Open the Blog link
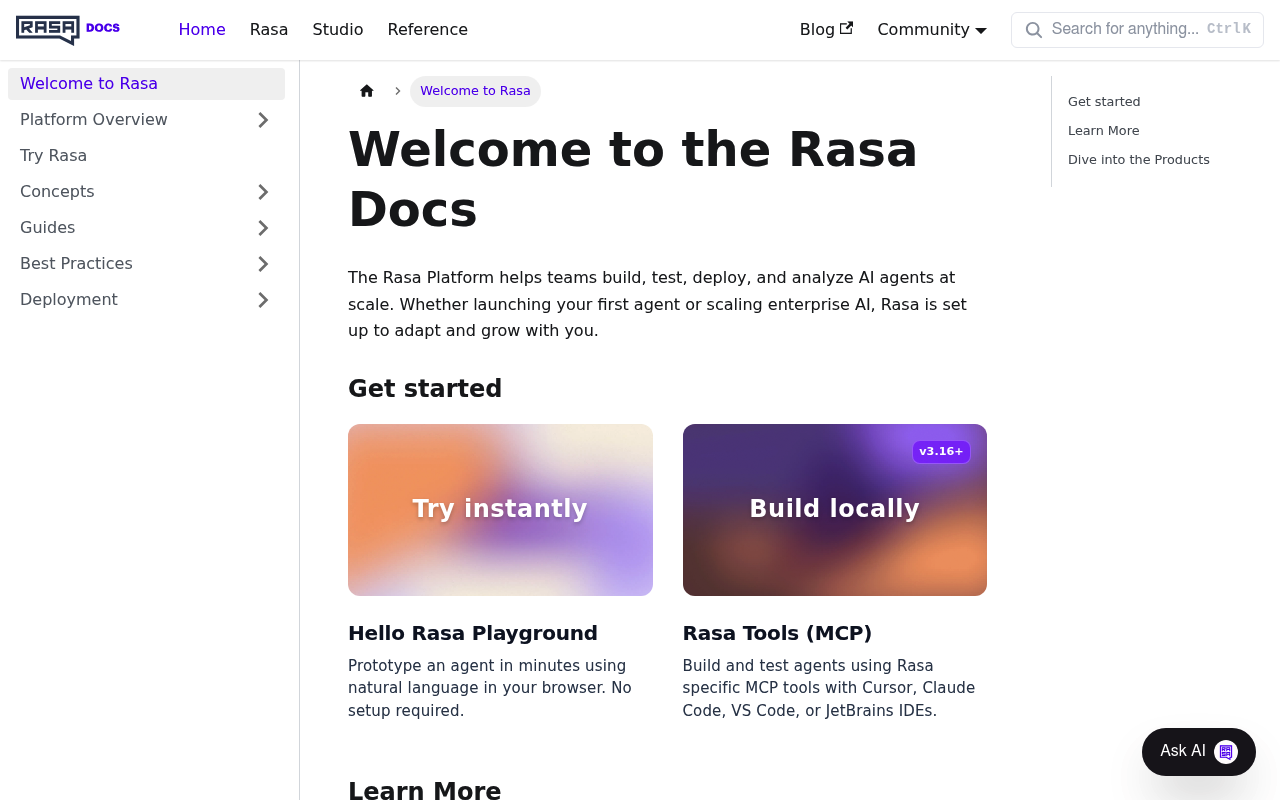The image size is (1280, 800). point(826,30)
